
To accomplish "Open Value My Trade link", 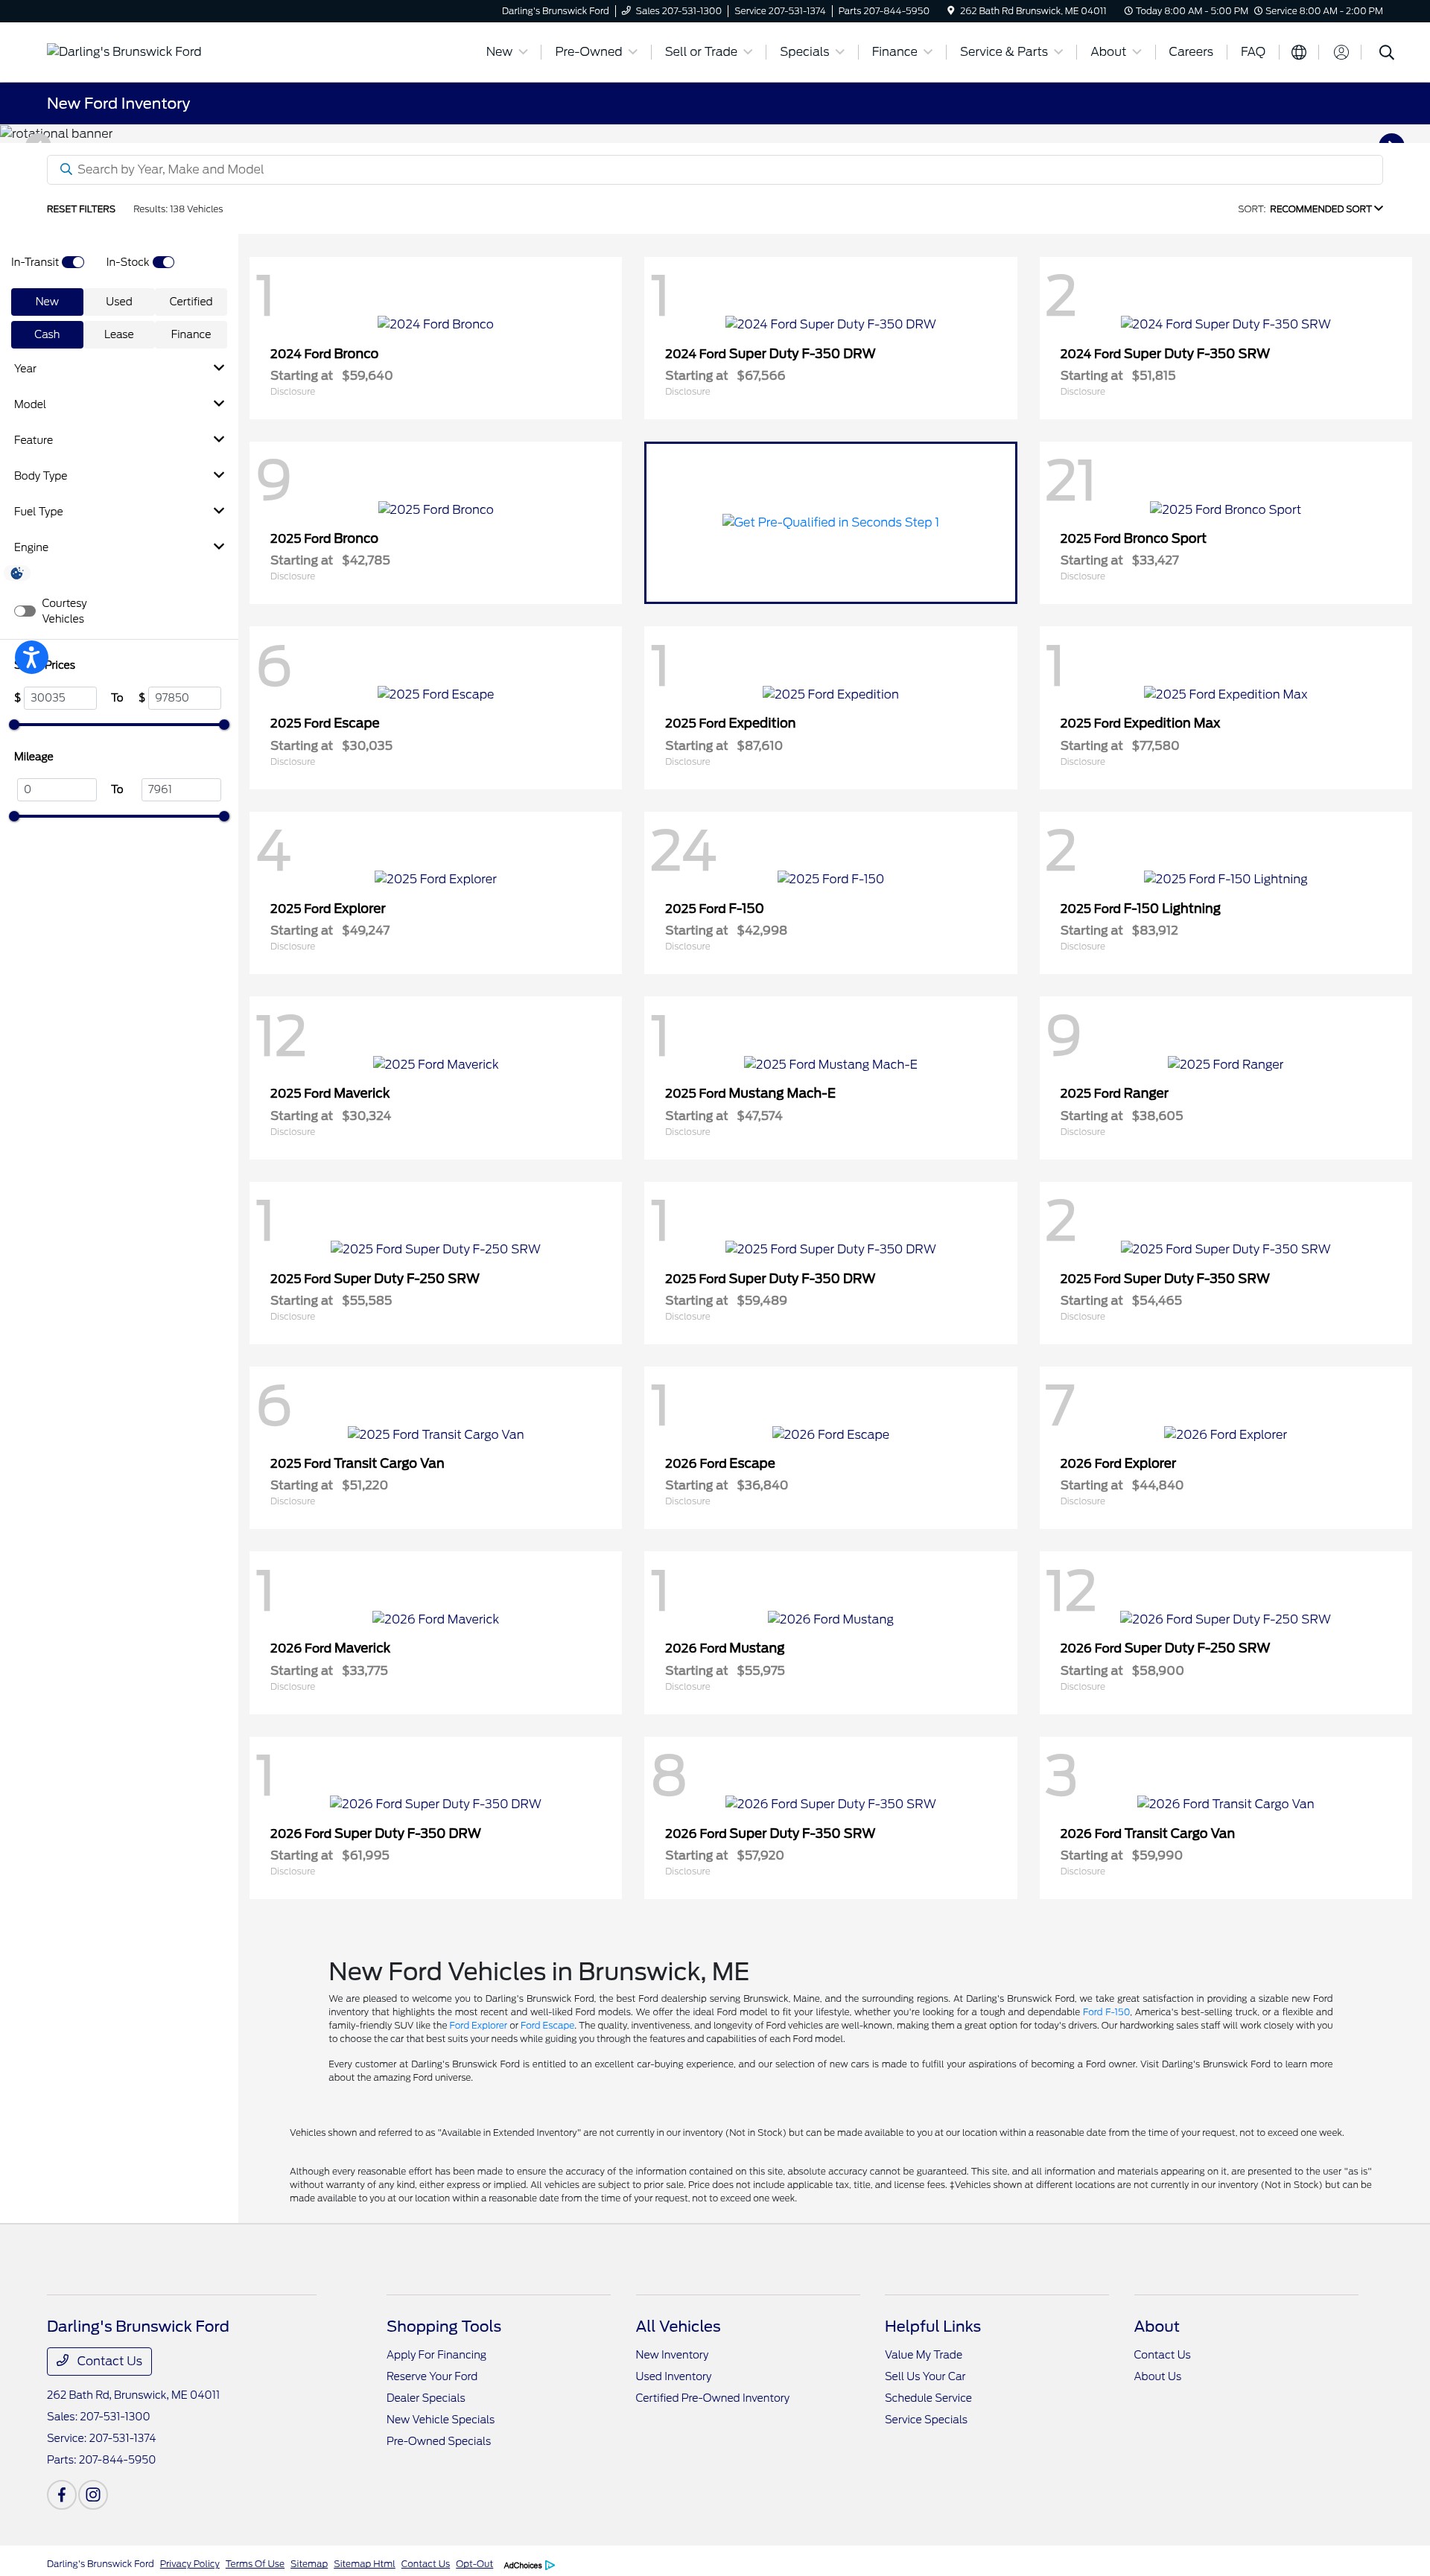I will (923, 2355).
